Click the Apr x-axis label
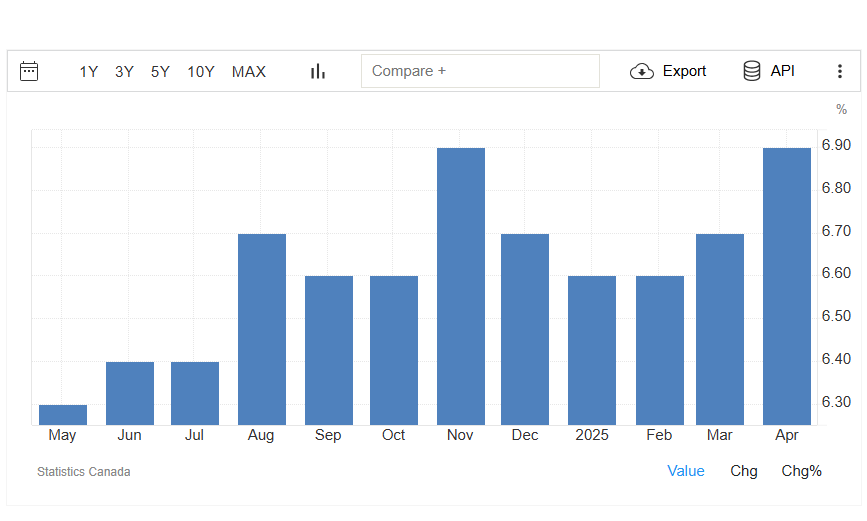867x521 pixels. click(787, 435)
